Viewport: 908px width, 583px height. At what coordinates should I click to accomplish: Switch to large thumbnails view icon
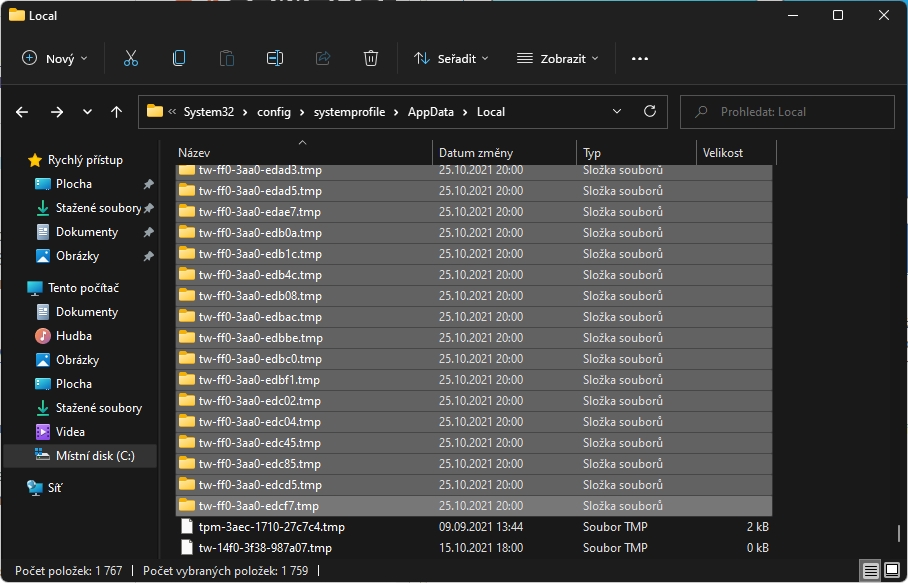click(894, 570)
